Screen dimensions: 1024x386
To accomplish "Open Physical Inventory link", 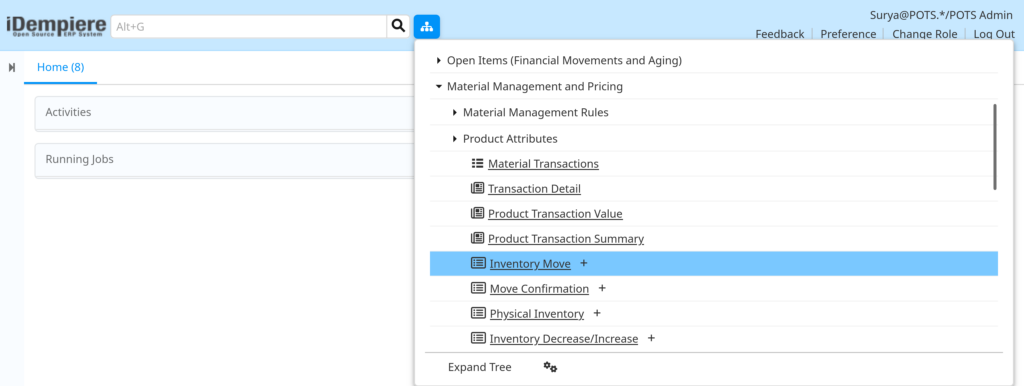I will click(x=537, y=314).
